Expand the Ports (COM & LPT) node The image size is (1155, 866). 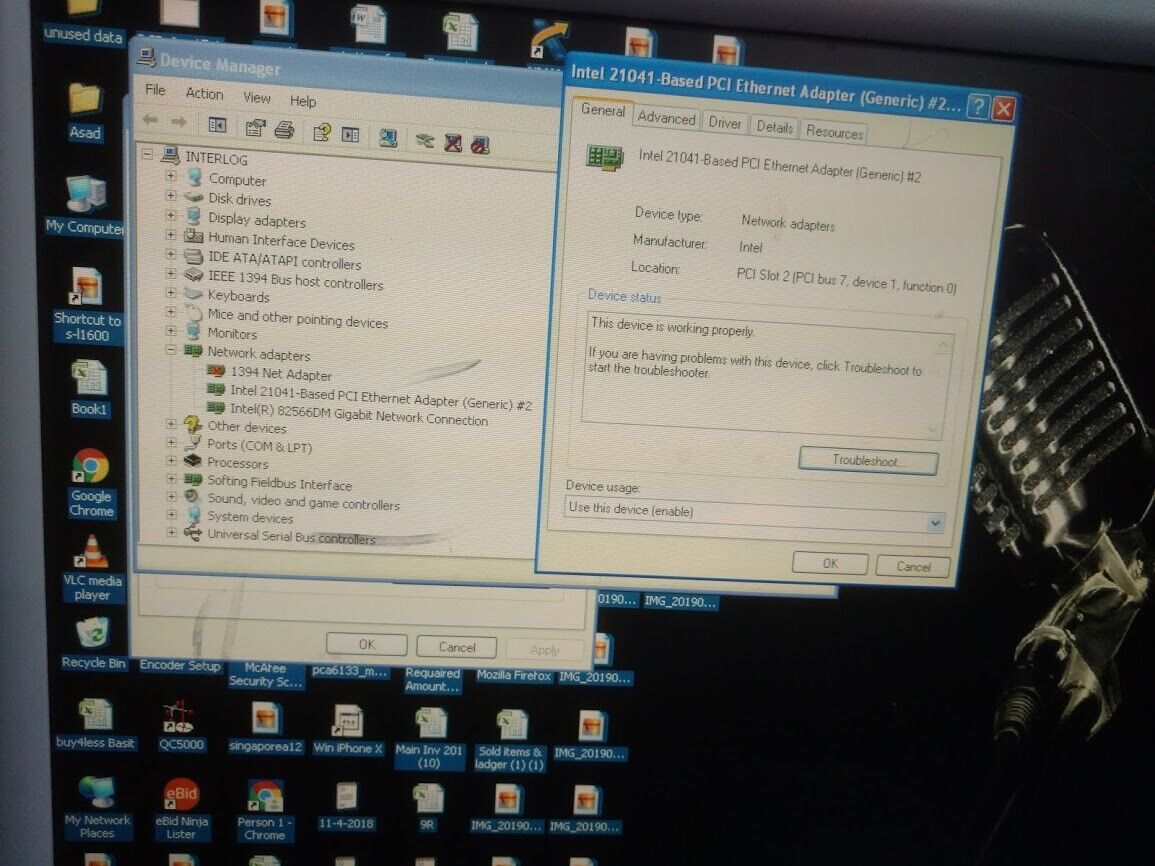click(171, 443)
